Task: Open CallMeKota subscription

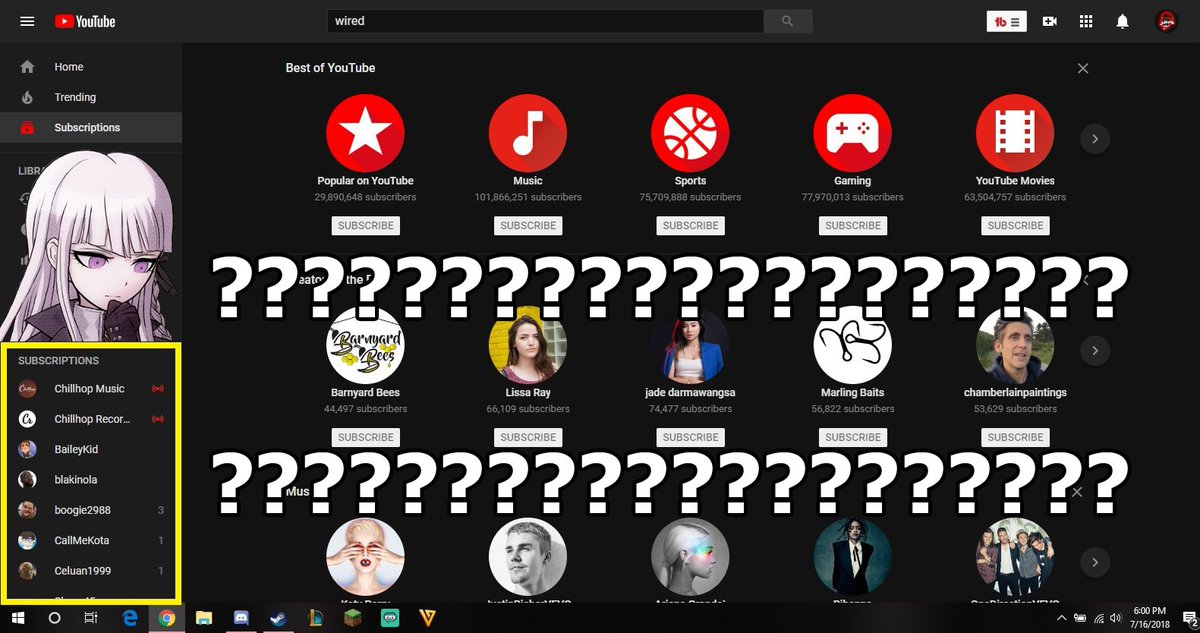Action: [x=91, y=540]
